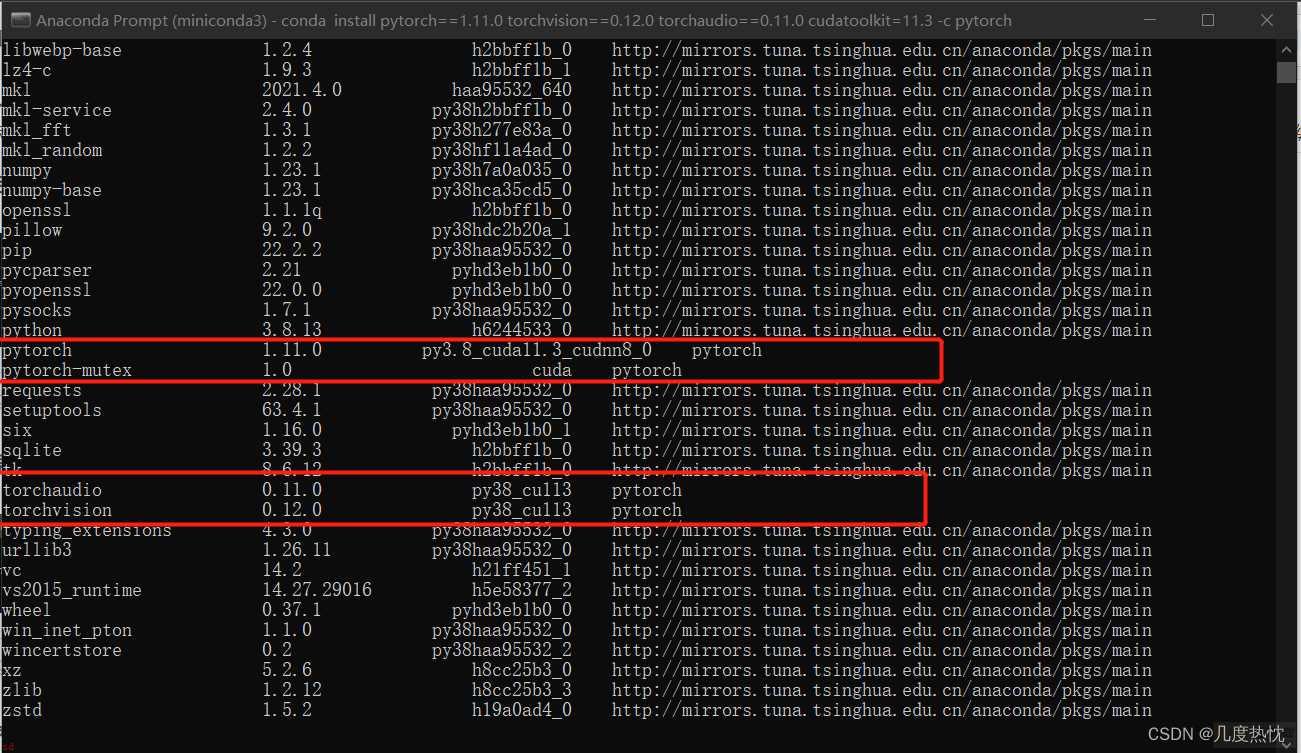This screenshot has width=1301, height=753.
Task: Click the mirror URL in the zstd row
Action: click(x=882, y=710)
